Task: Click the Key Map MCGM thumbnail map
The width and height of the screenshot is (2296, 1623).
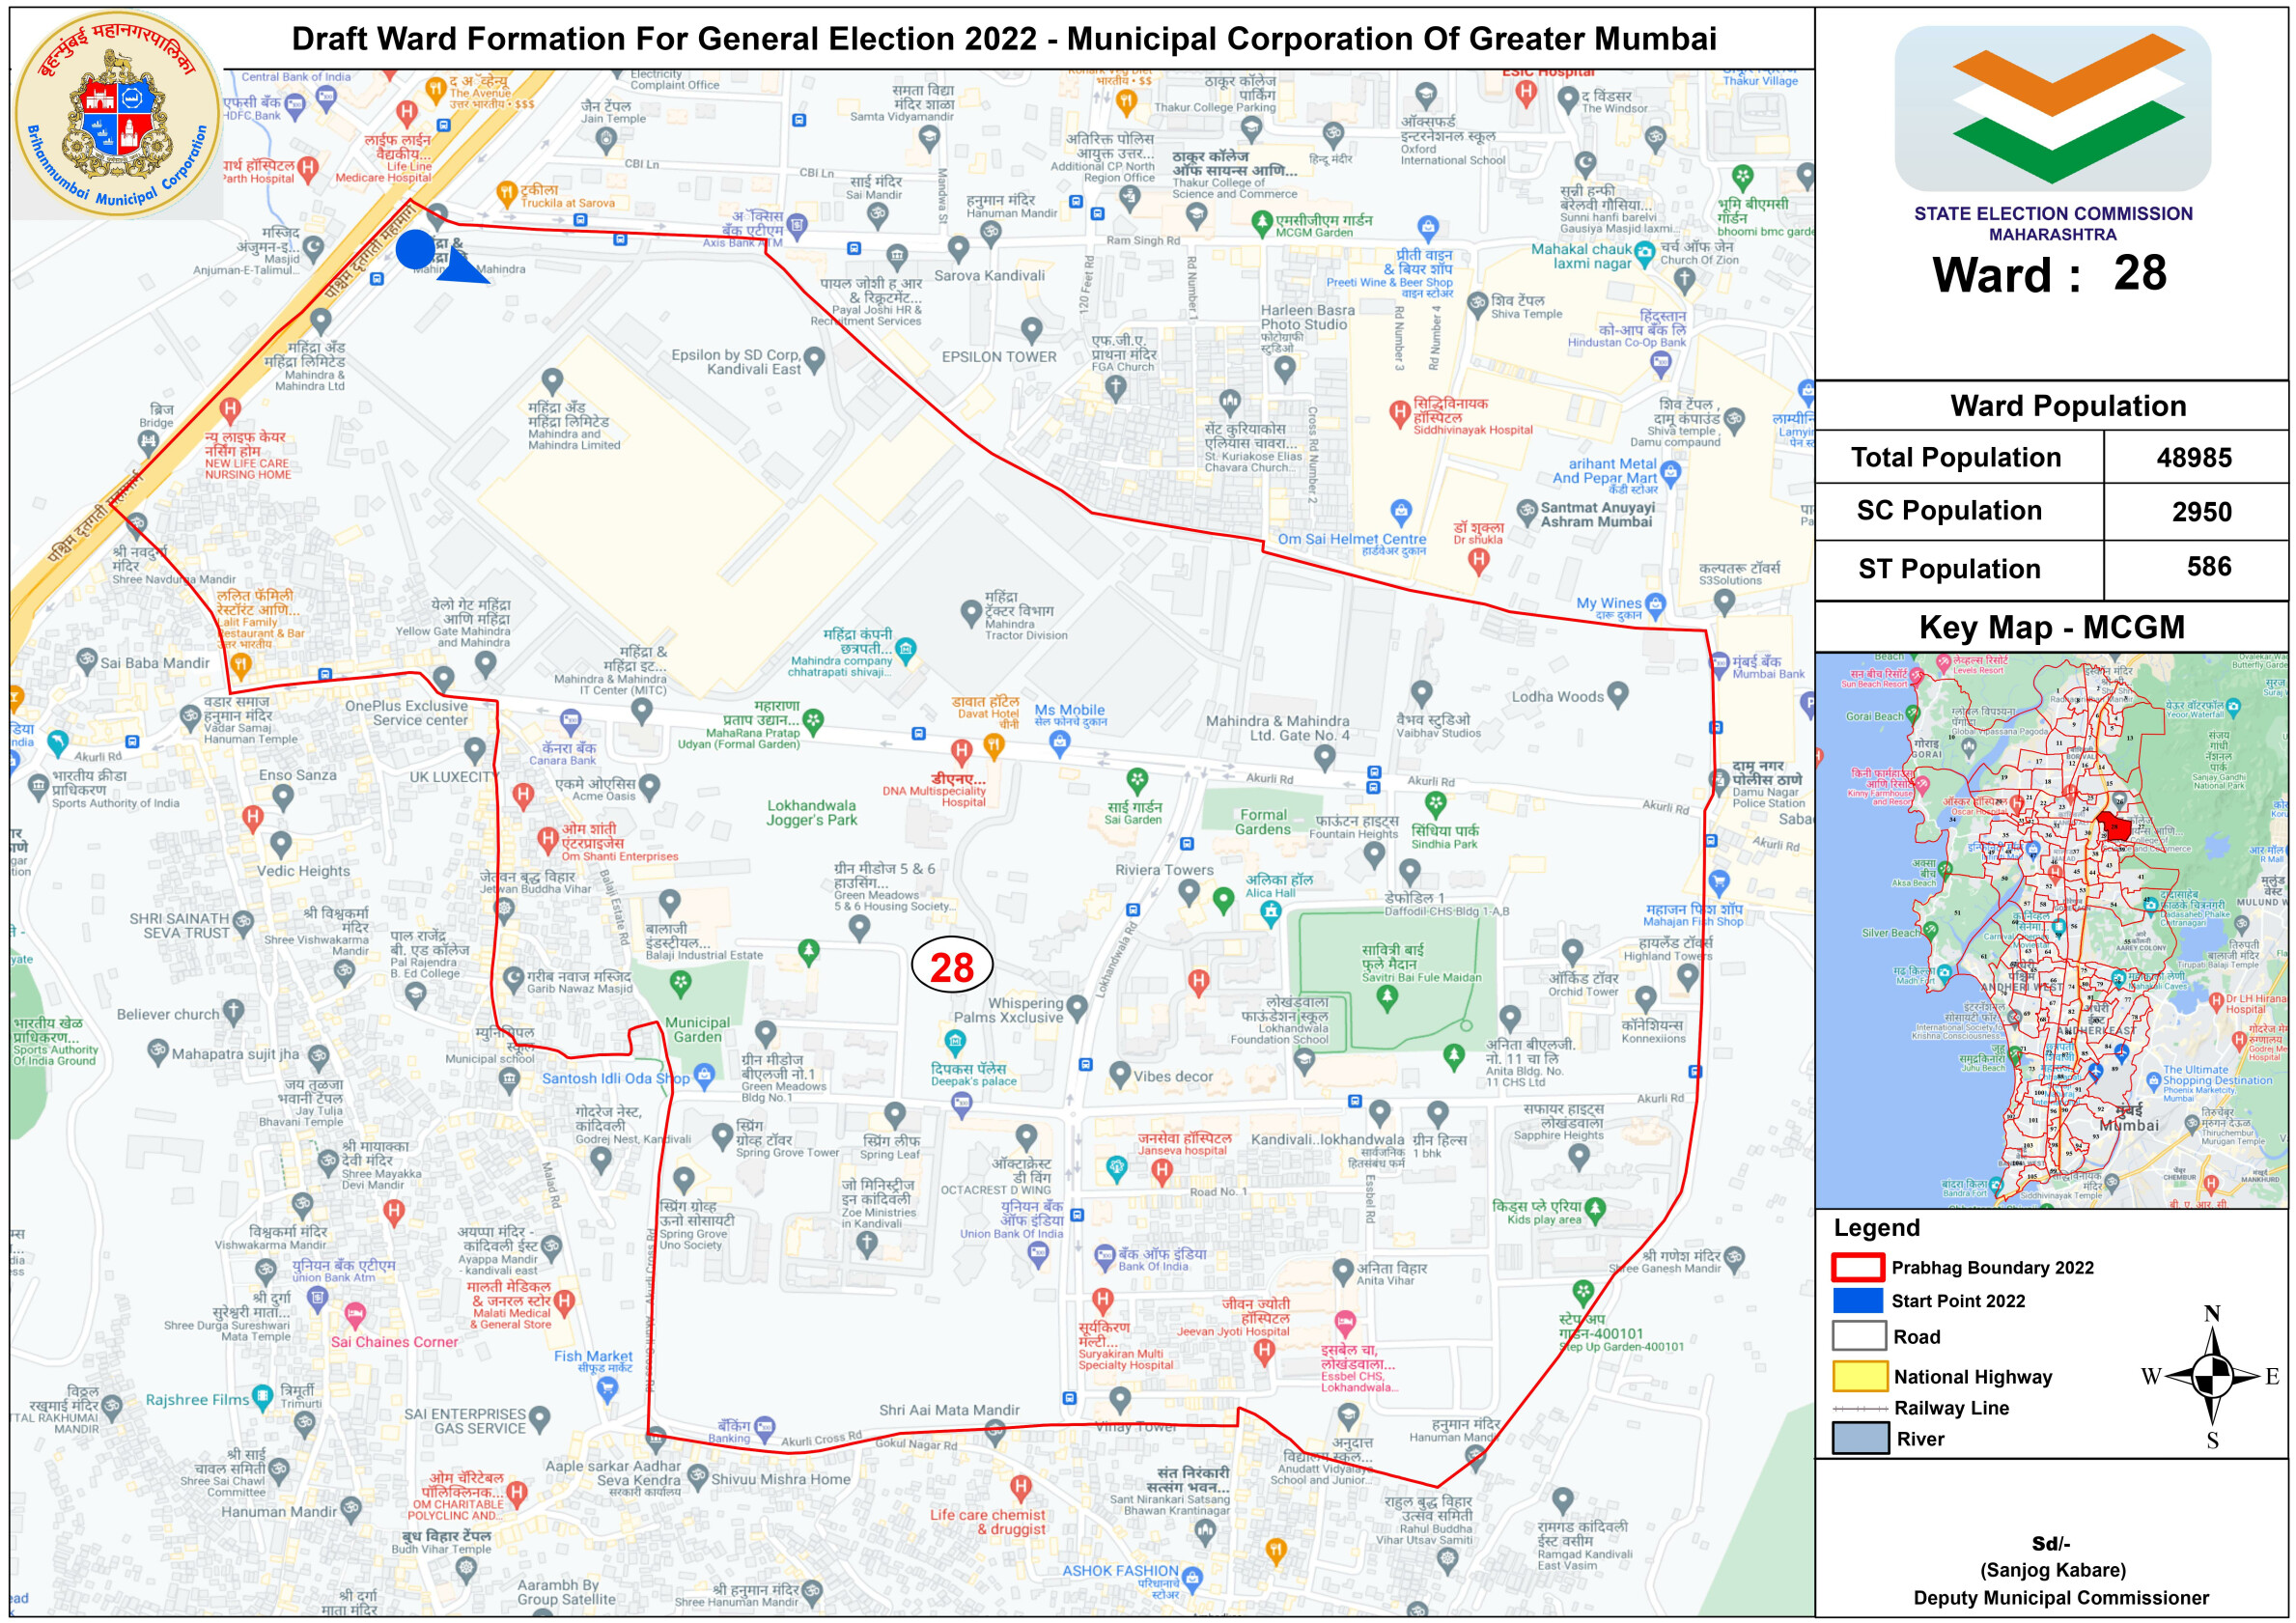Action: tap(2051, 930)
